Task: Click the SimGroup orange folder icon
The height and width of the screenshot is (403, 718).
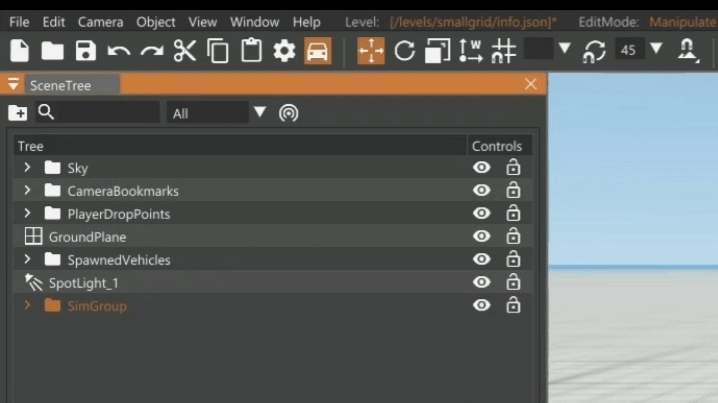Action: click(x=53, y=305)
